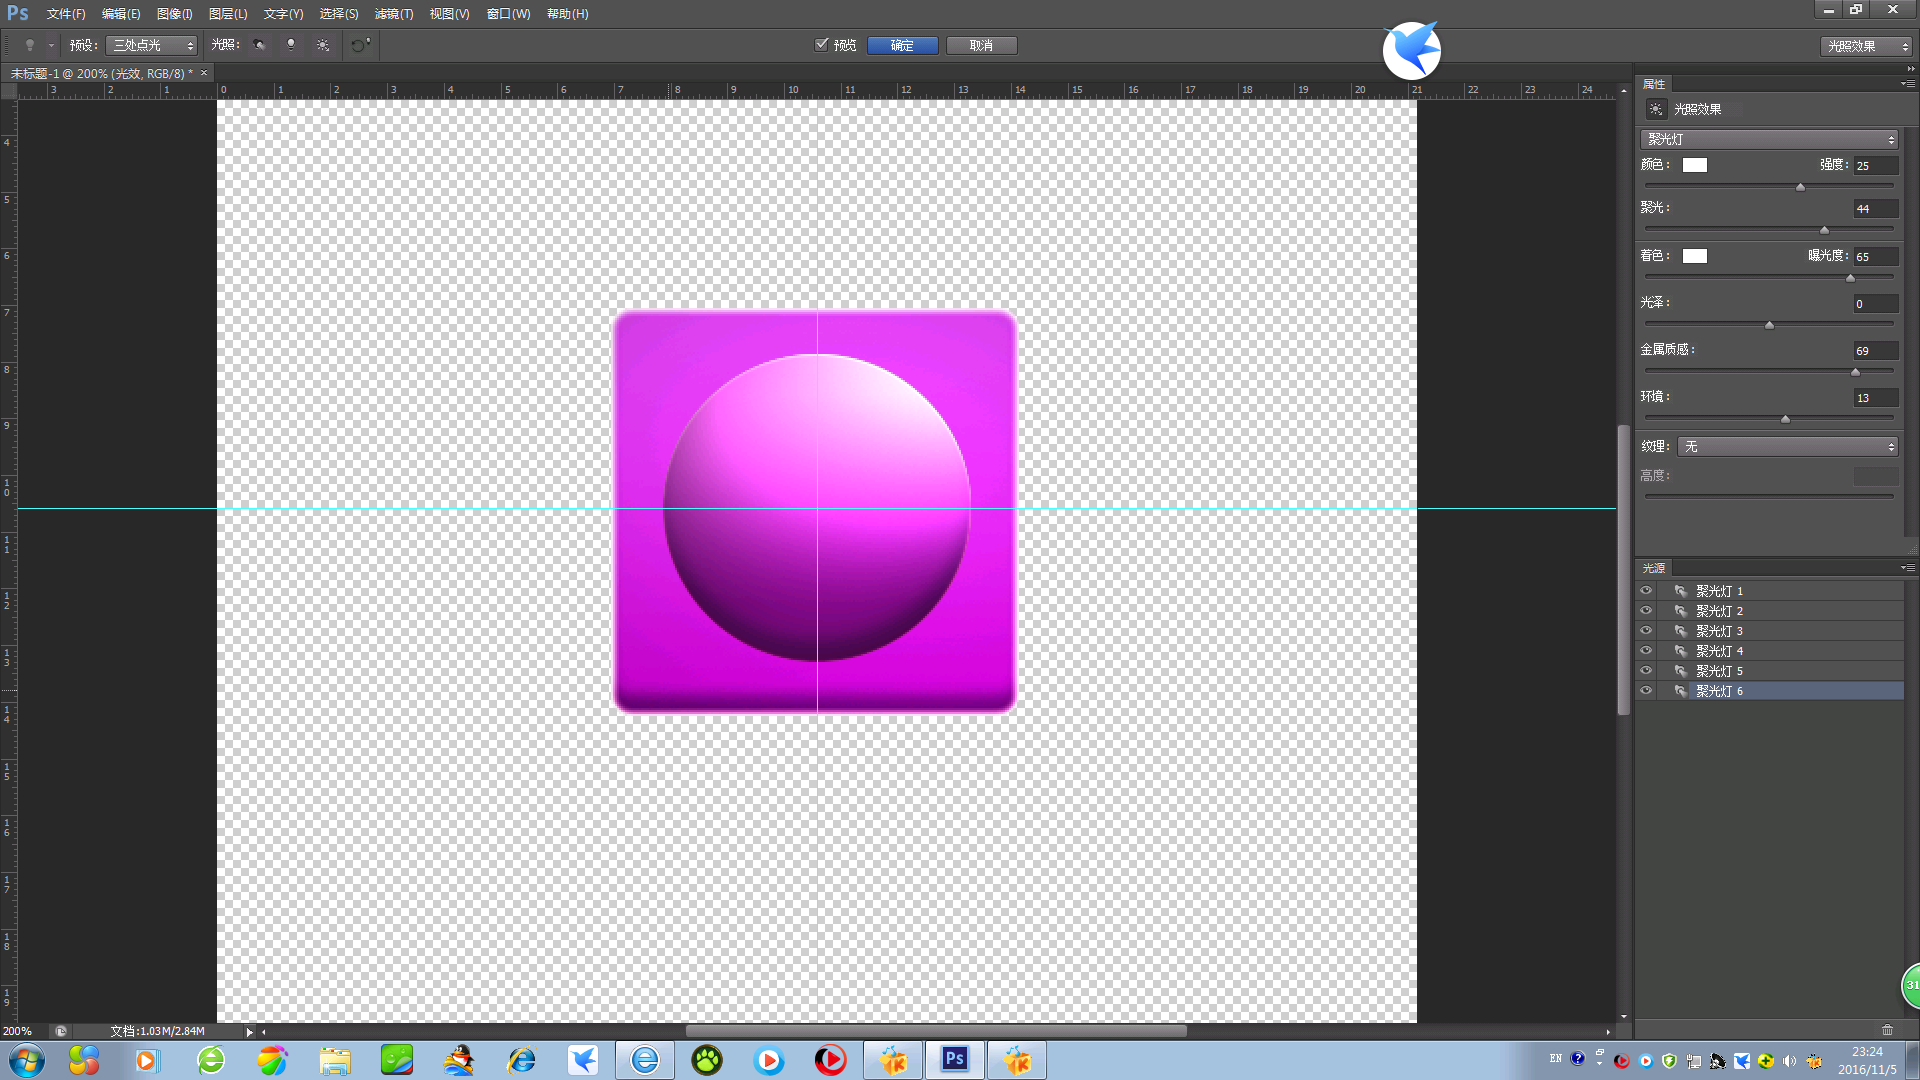Image resolution: width=1920 pixels, height=1080 pixels.
Task: Click the 取消 cancel button
Action: (x=981, y=45)
